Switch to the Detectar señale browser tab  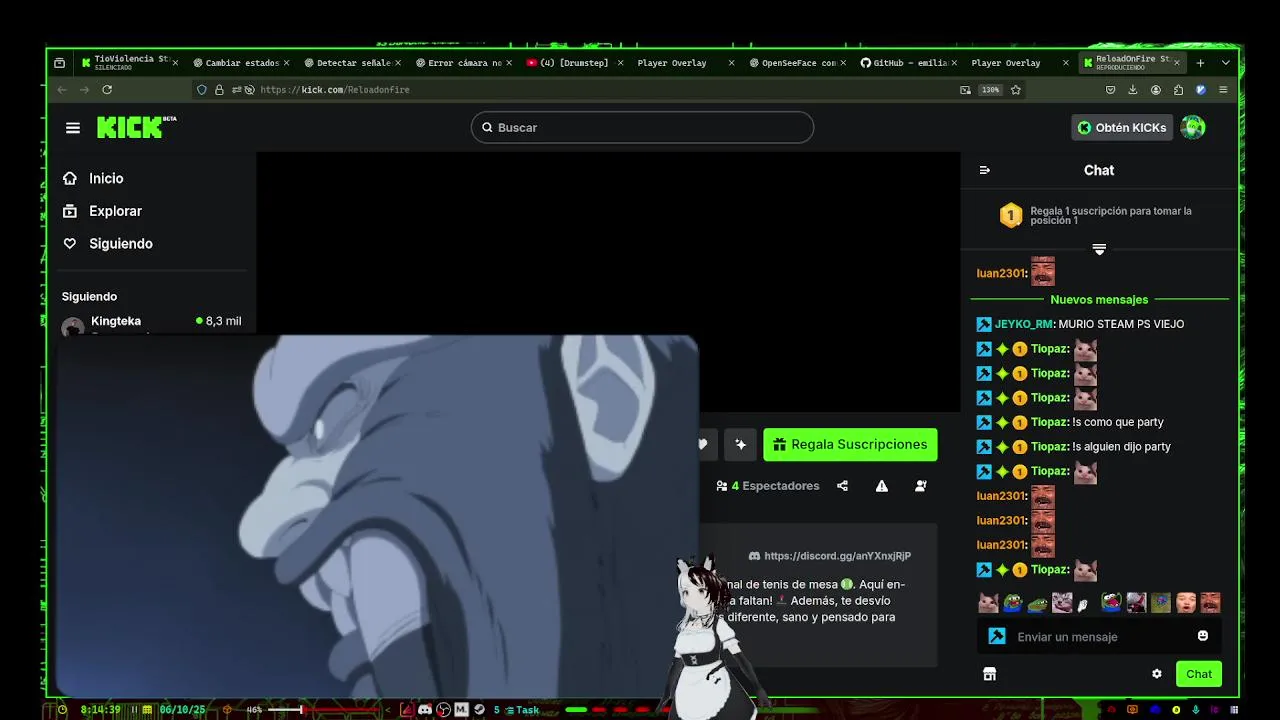[352, 62]
